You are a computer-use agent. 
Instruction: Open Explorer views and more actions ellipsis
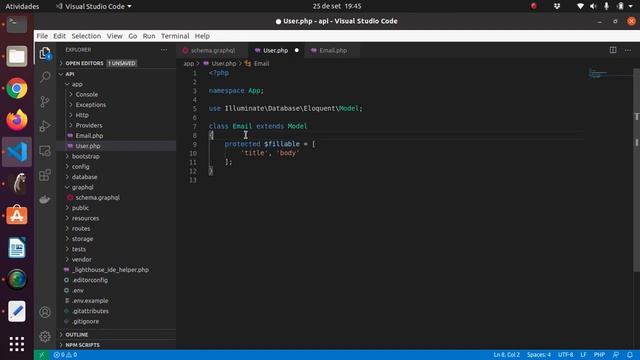pyautogui.click(x=164, y=50)
